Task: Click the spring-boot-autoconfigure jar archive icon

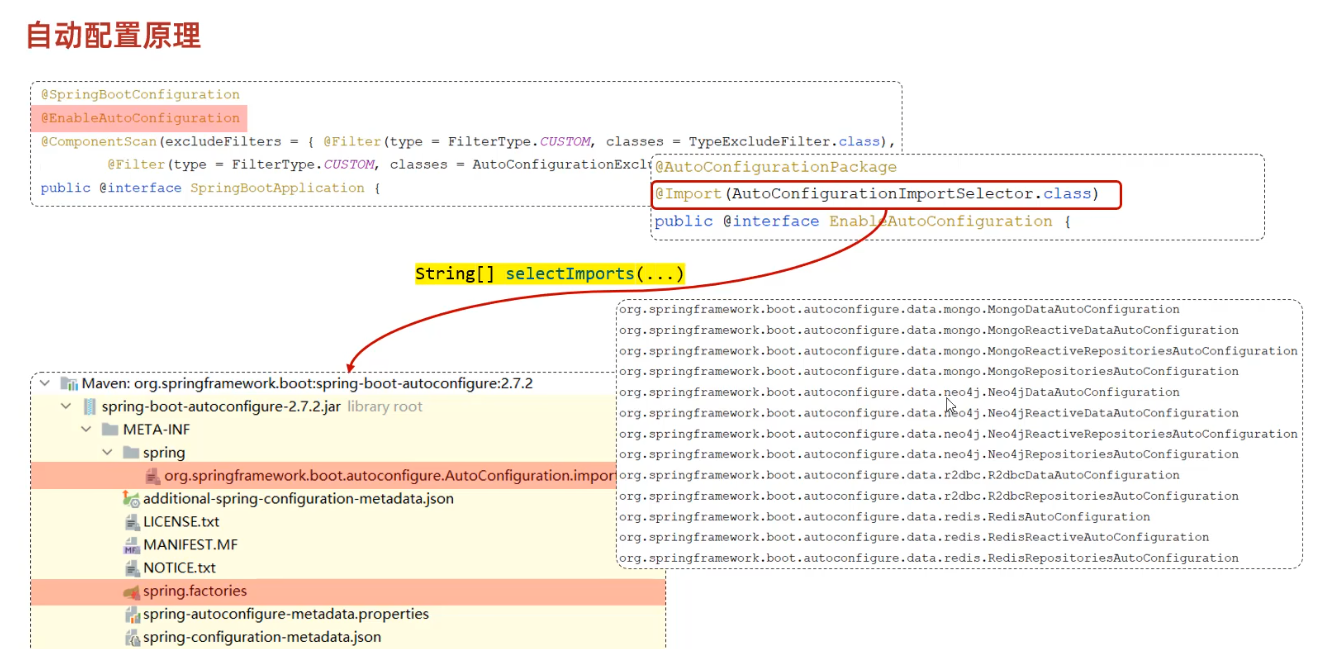Action: point(90,407)
